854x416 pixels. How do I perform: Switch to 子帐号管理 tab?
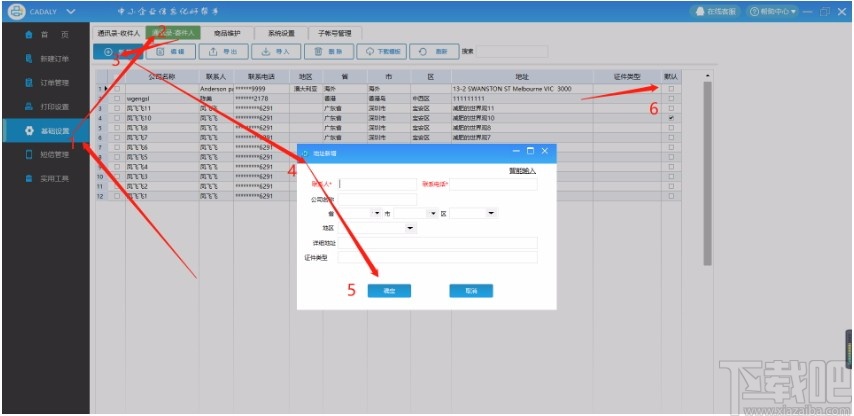tap(335, 33)
